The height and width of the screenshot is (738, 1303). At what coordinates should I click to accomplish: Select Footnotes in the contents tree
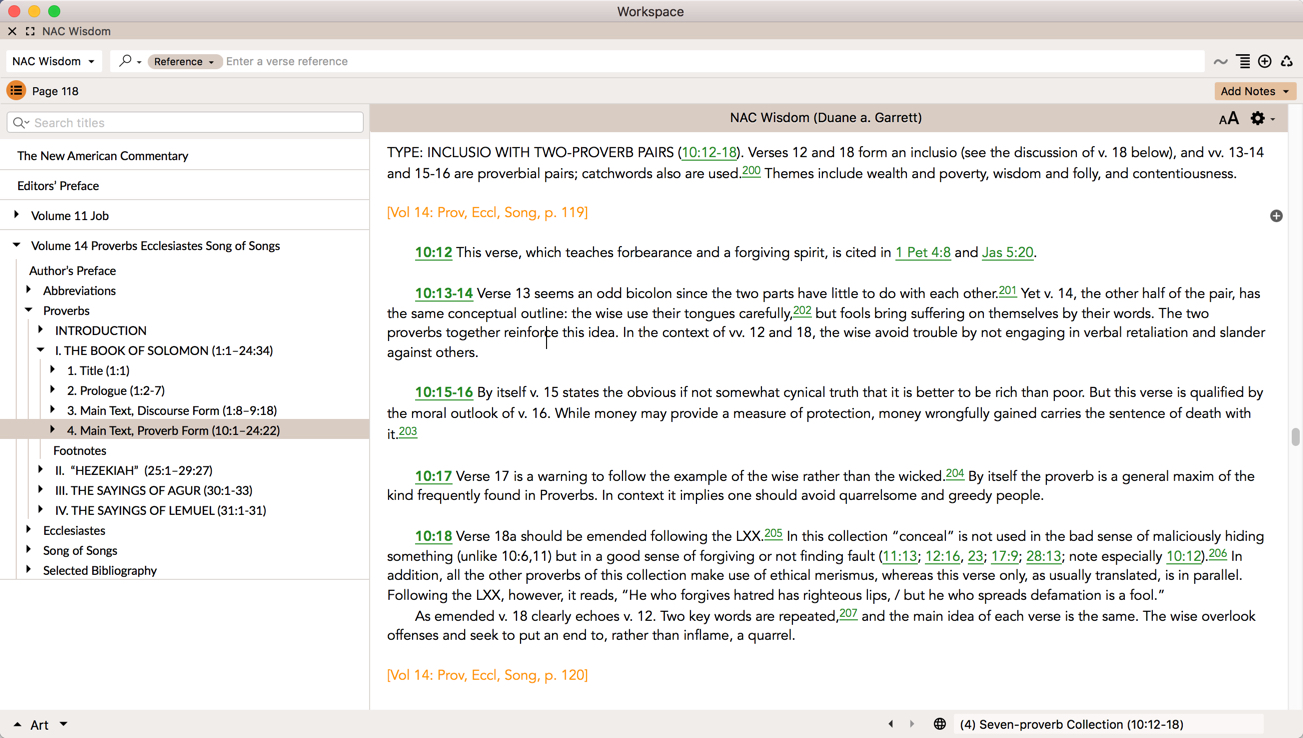coord(80,450)
